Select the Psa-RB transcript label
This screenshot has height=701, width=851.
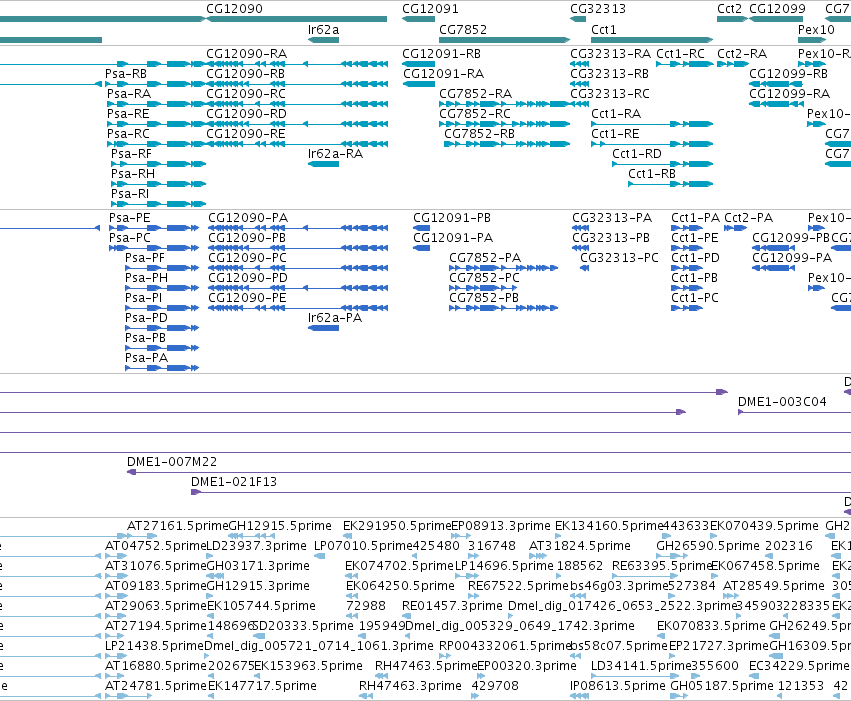coord(126,74)
